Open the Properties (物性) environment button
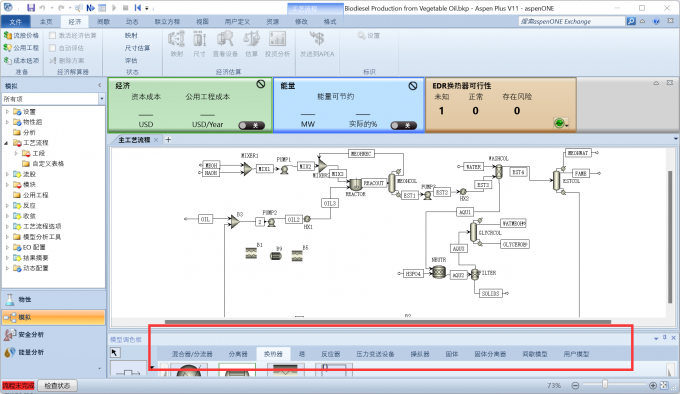Image resolution: width=680 pixels, height=394 pixels. pos(54,300)
